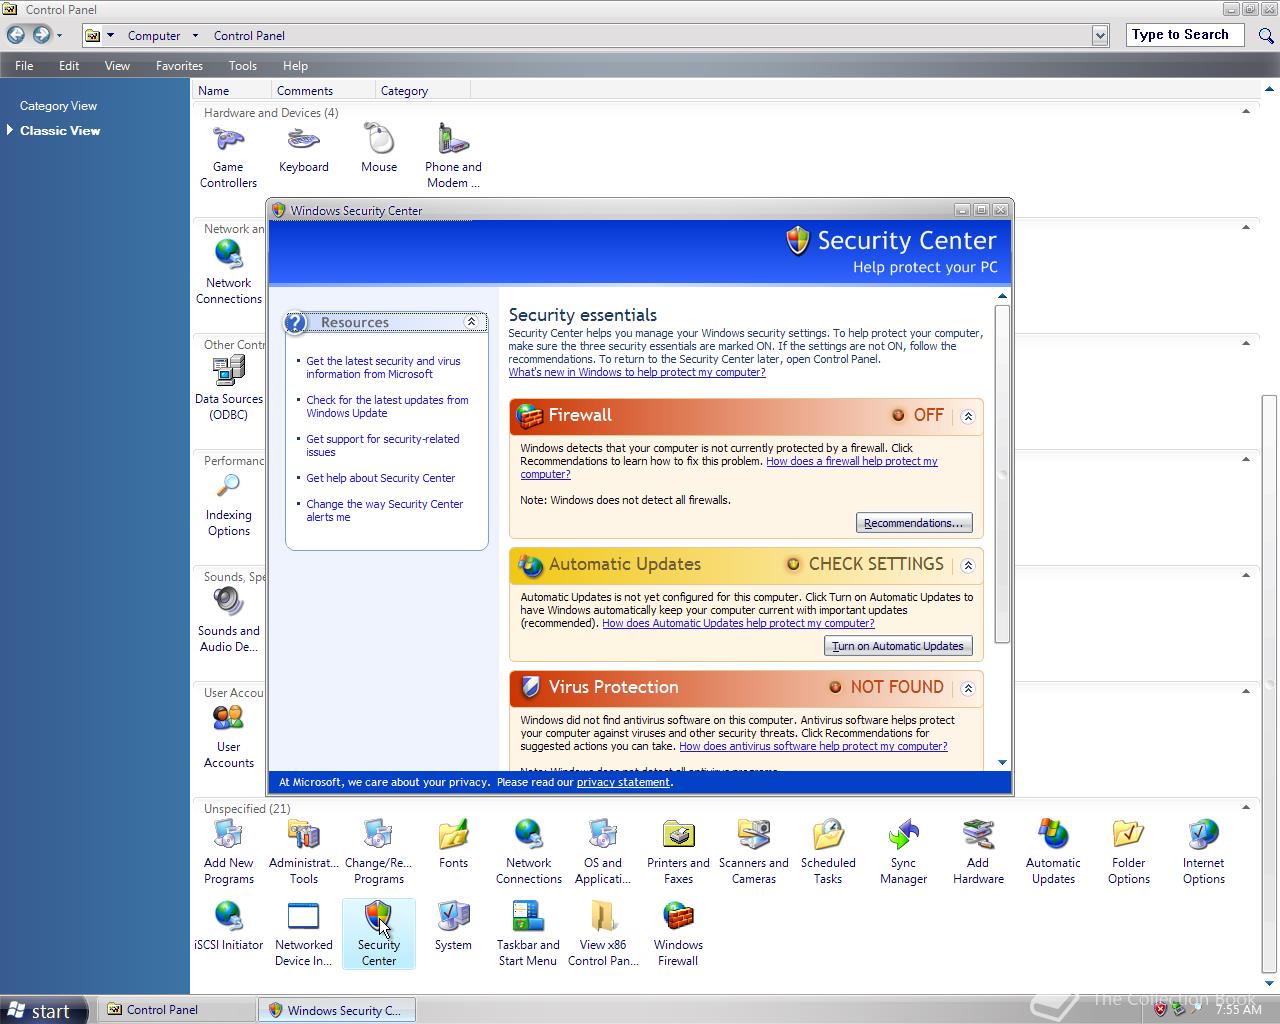Open the back/forward history dropdown
Screen dimensions: 1280x1024
pos(59,36)
